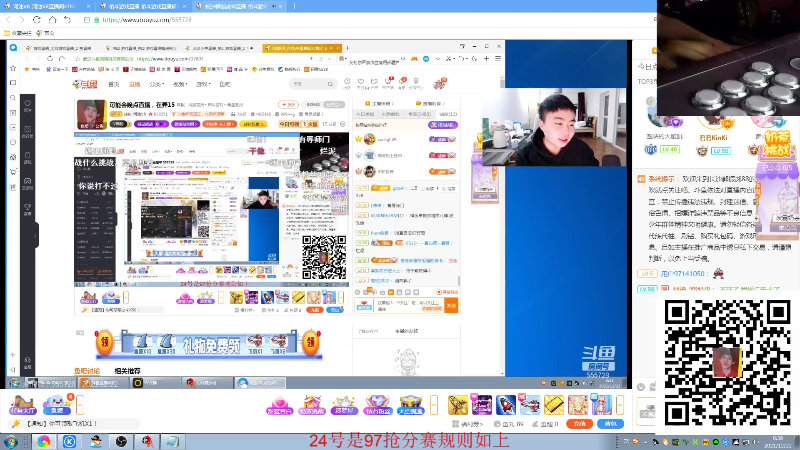Open the OBS Studio taskbar icon
The height and width of the screenshot is (450, 800).
pyautogui.click(x=121, y=441)
